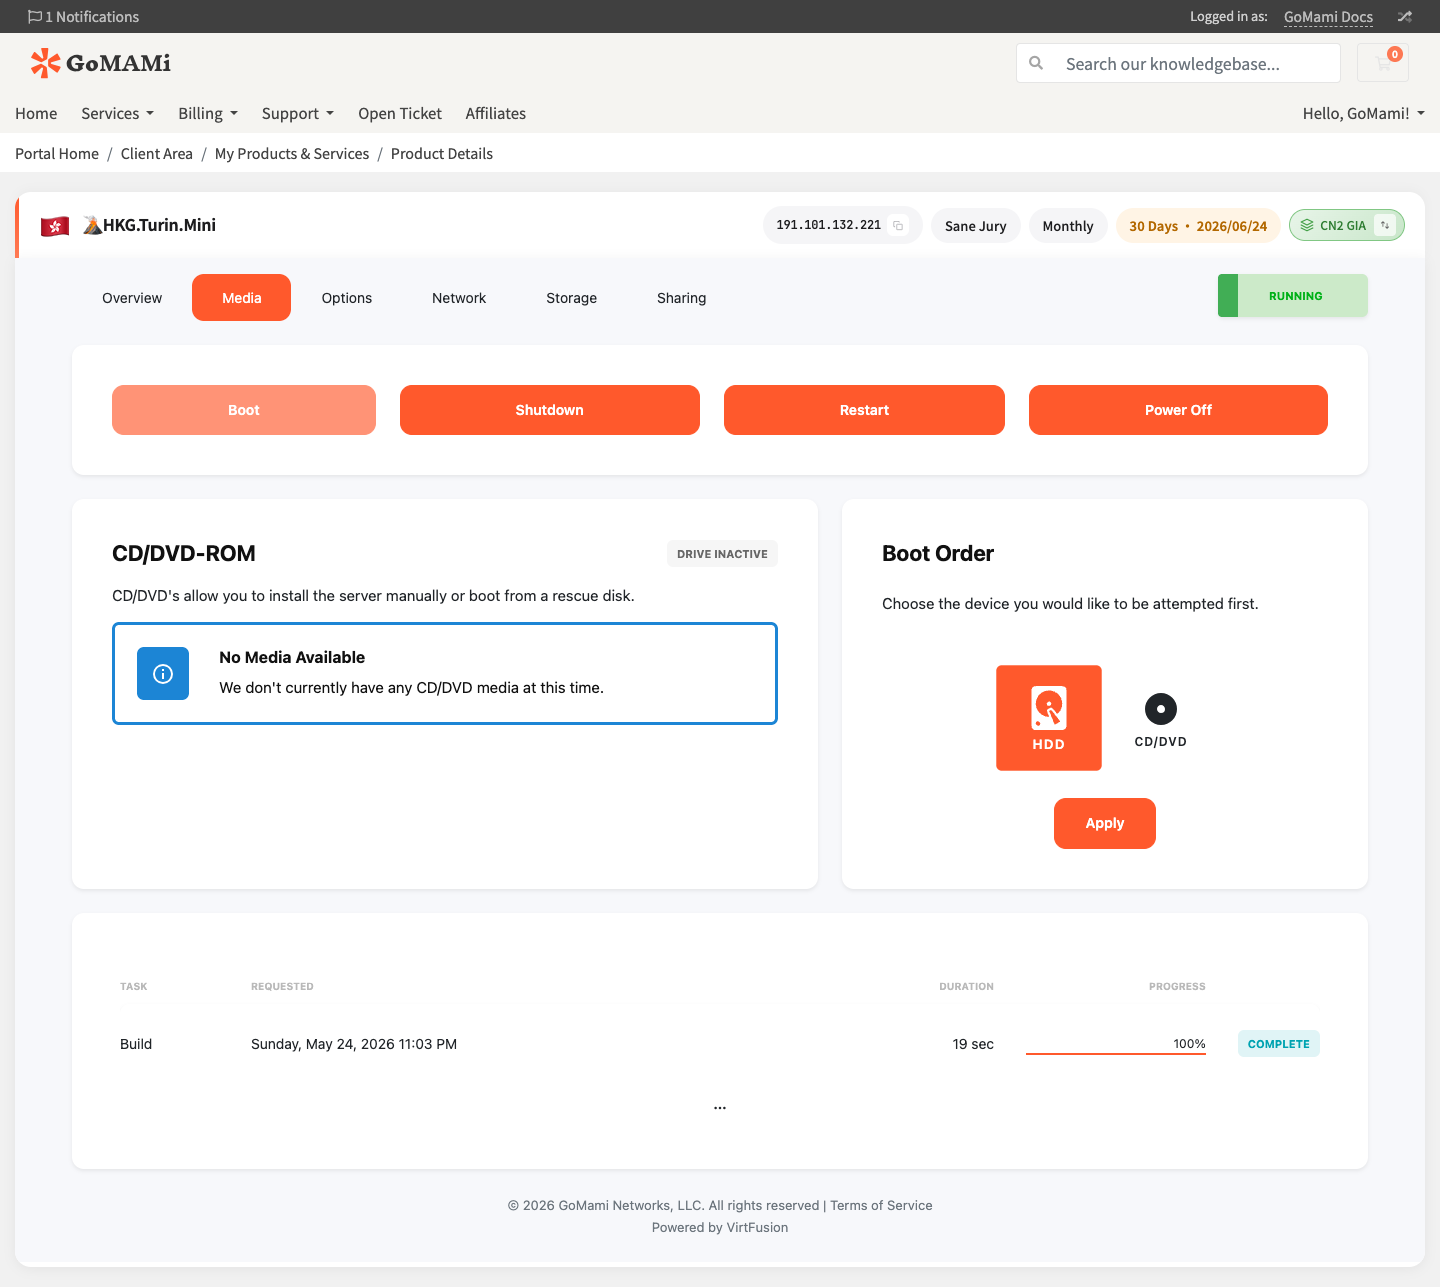The height and width of the screenshot is (1287, 1440).
Task: Click the notifications flag icon
Action: click(35, 17)
